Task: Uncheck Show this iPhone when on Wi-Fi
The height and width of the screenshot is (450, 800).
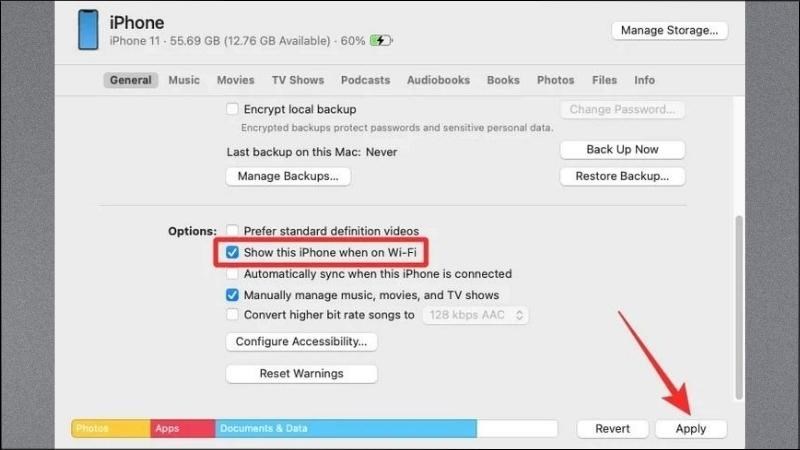Action: click(232, 252)
